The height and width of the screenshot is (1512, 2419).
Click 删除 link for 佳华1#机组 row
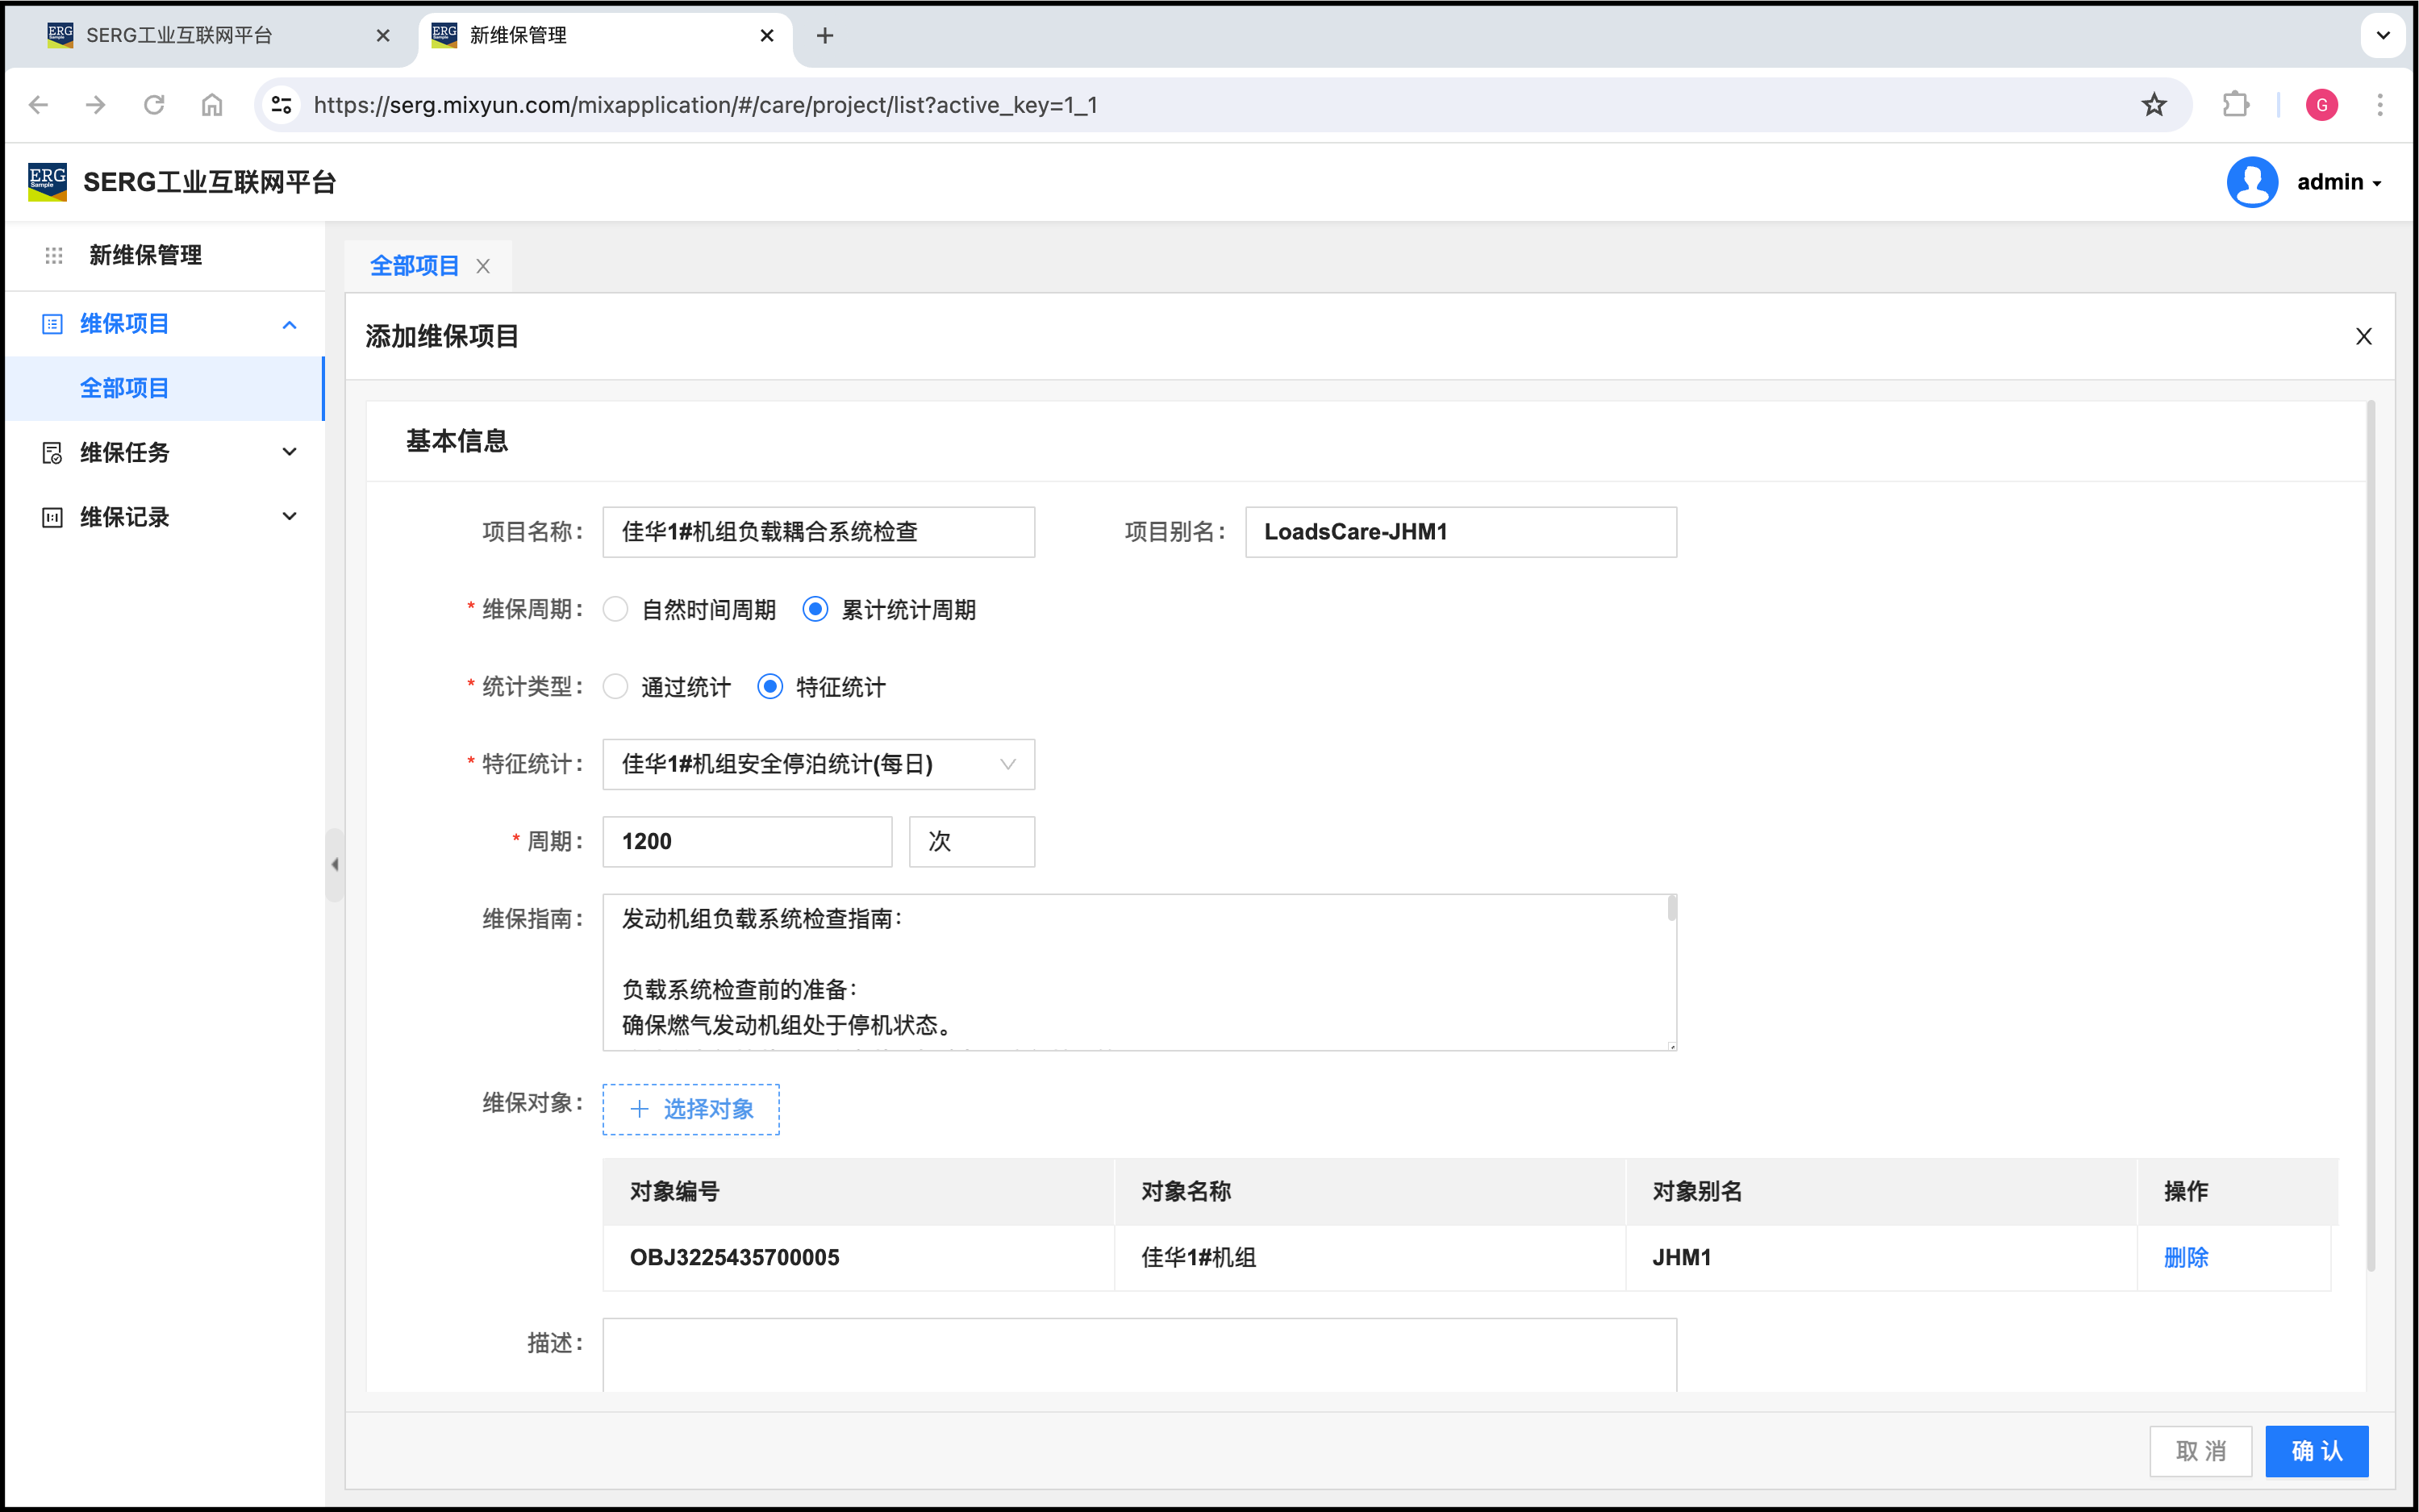click(x=2186, y=1258)
